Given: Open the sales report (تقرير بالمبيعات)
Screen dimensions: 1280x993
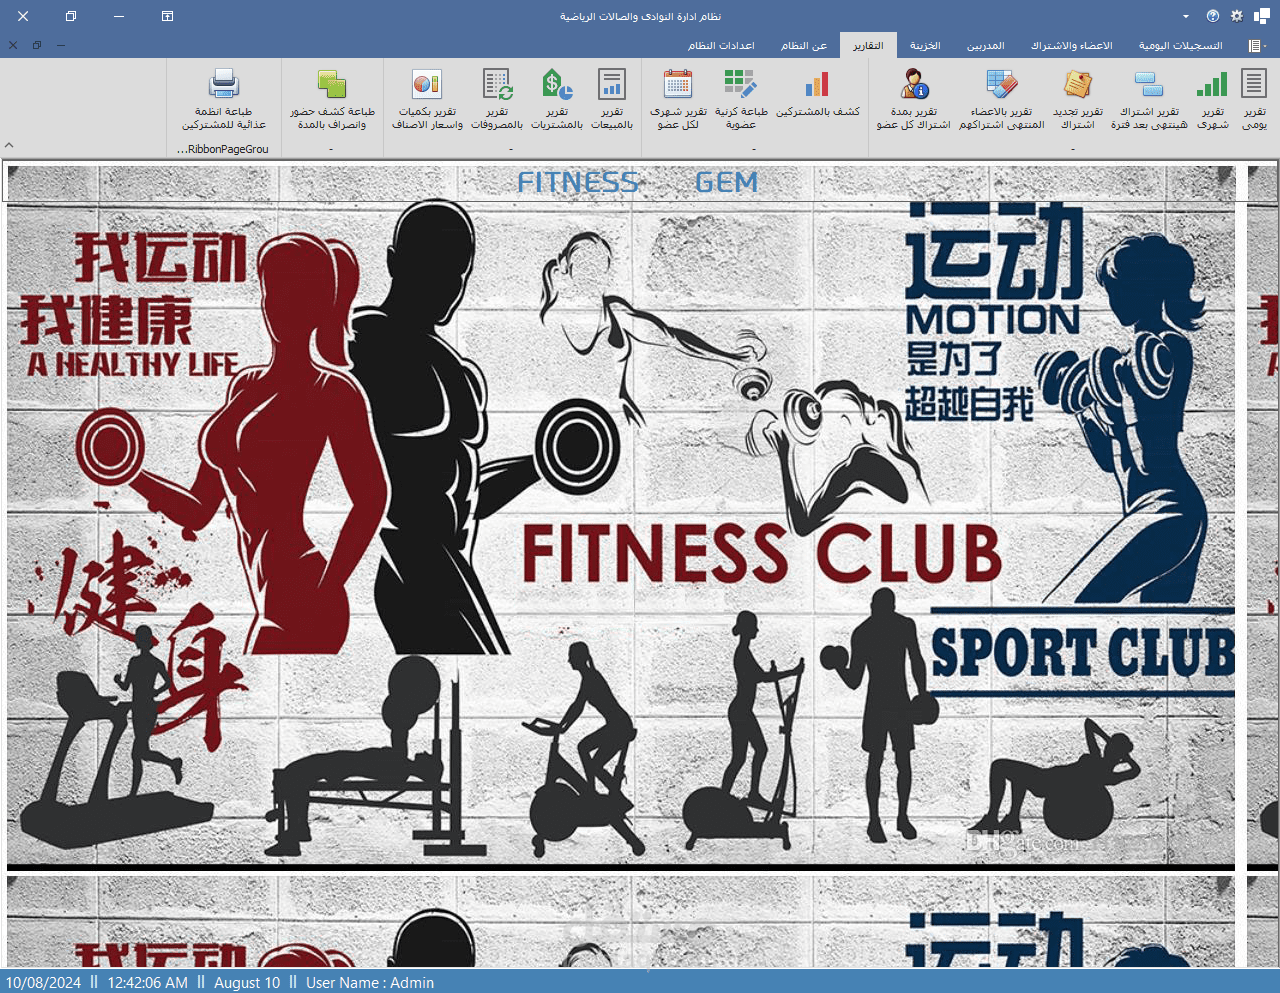Looking at the screenshot, I should [x=611, y=98].
